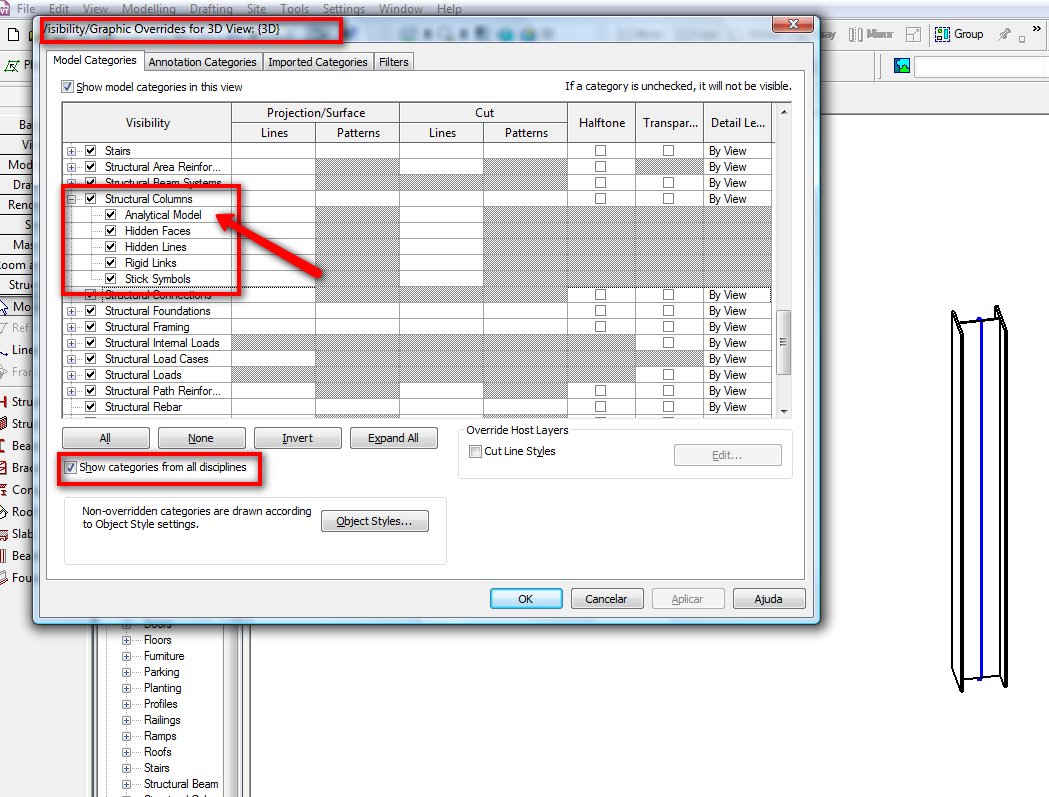Click the landscape picture icon beside the type selector
The width and height of the screenshot is (1049, 797).
(x=902, y=66)
